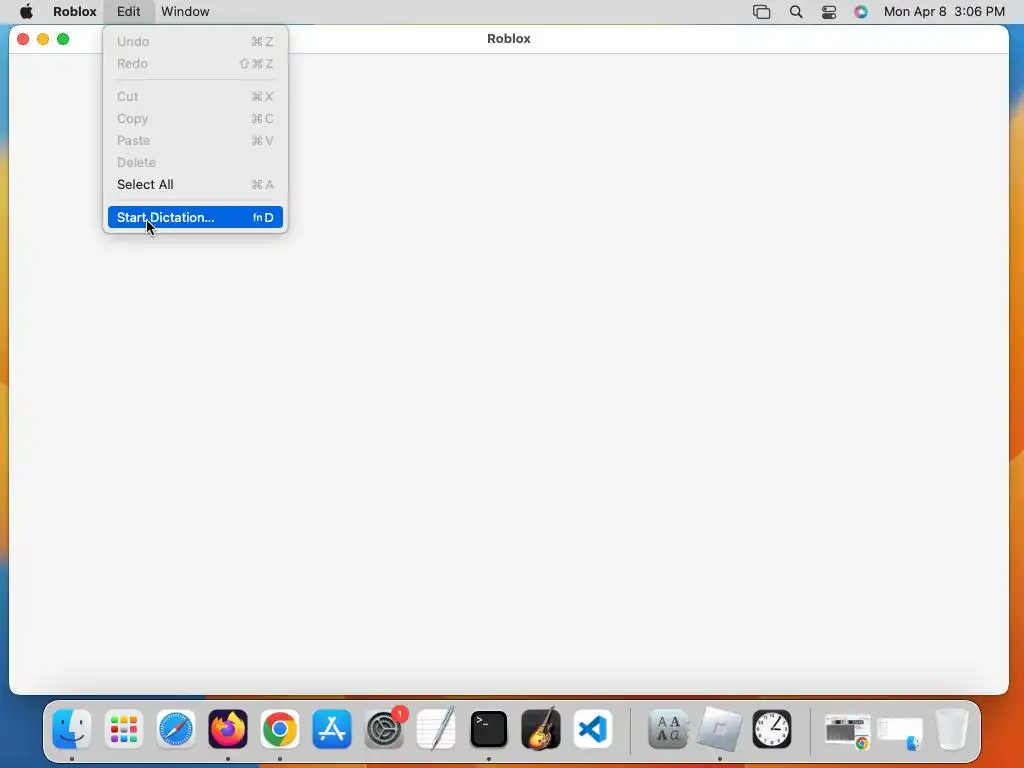Launch Safari from the Dock
Screen dimensions: 1024x768
[176, 729]
